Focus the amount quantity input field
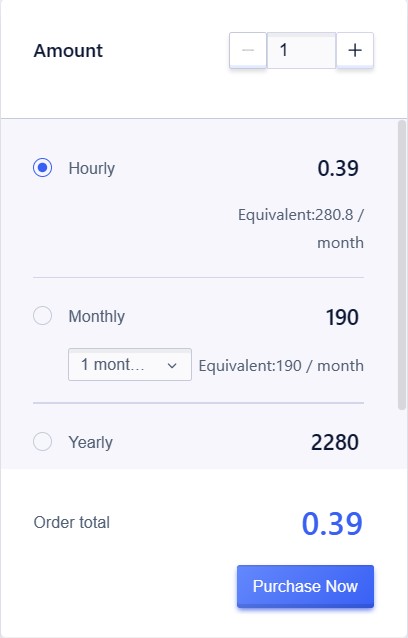 click(301, 50)
